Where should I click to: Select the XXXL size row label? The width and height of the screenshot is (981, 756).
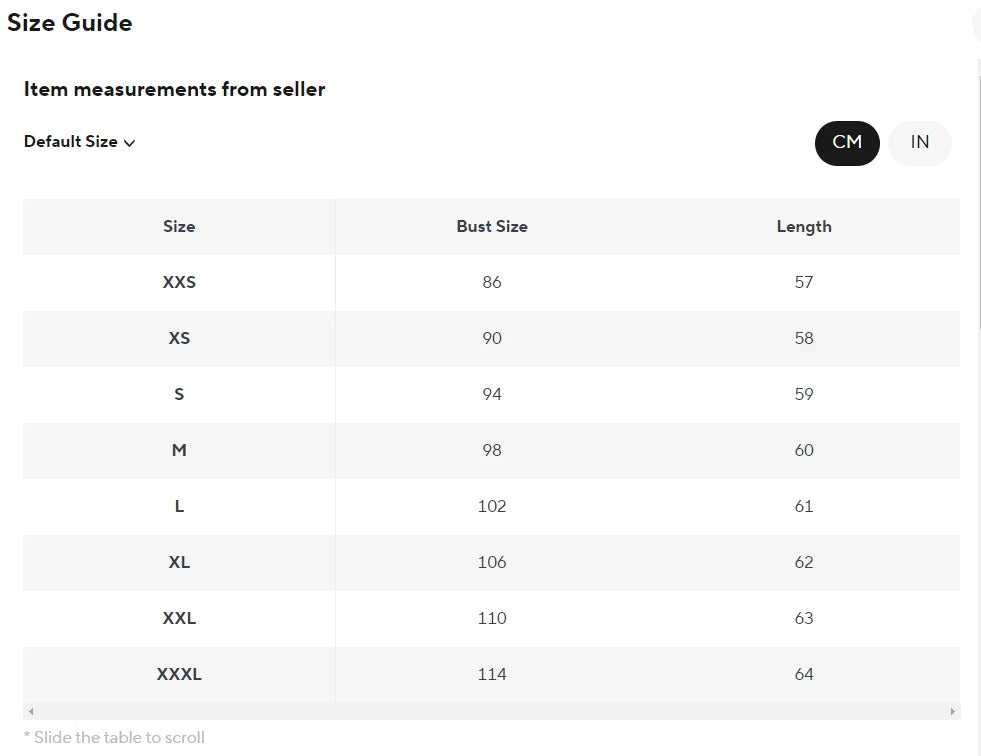(x=179, y=675)
